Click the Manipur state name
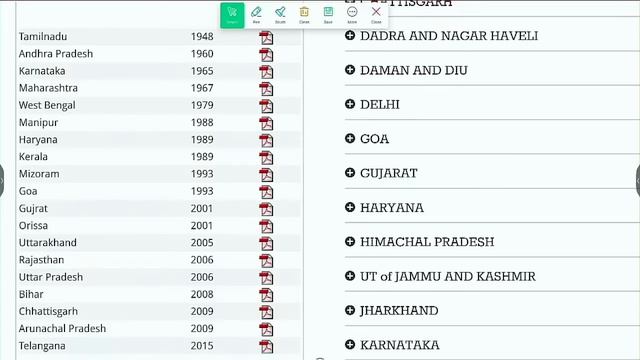Image resolution: width=640 pixels, height=360 pixels. click(x=38, y=122)
